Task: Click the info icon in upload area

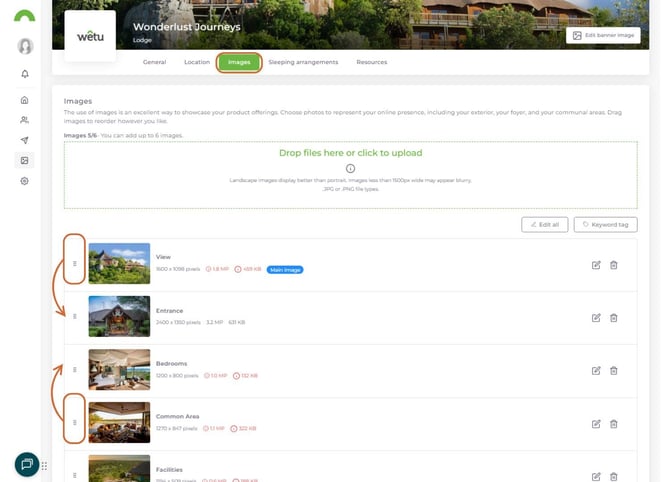Action: tap(350, 168)
